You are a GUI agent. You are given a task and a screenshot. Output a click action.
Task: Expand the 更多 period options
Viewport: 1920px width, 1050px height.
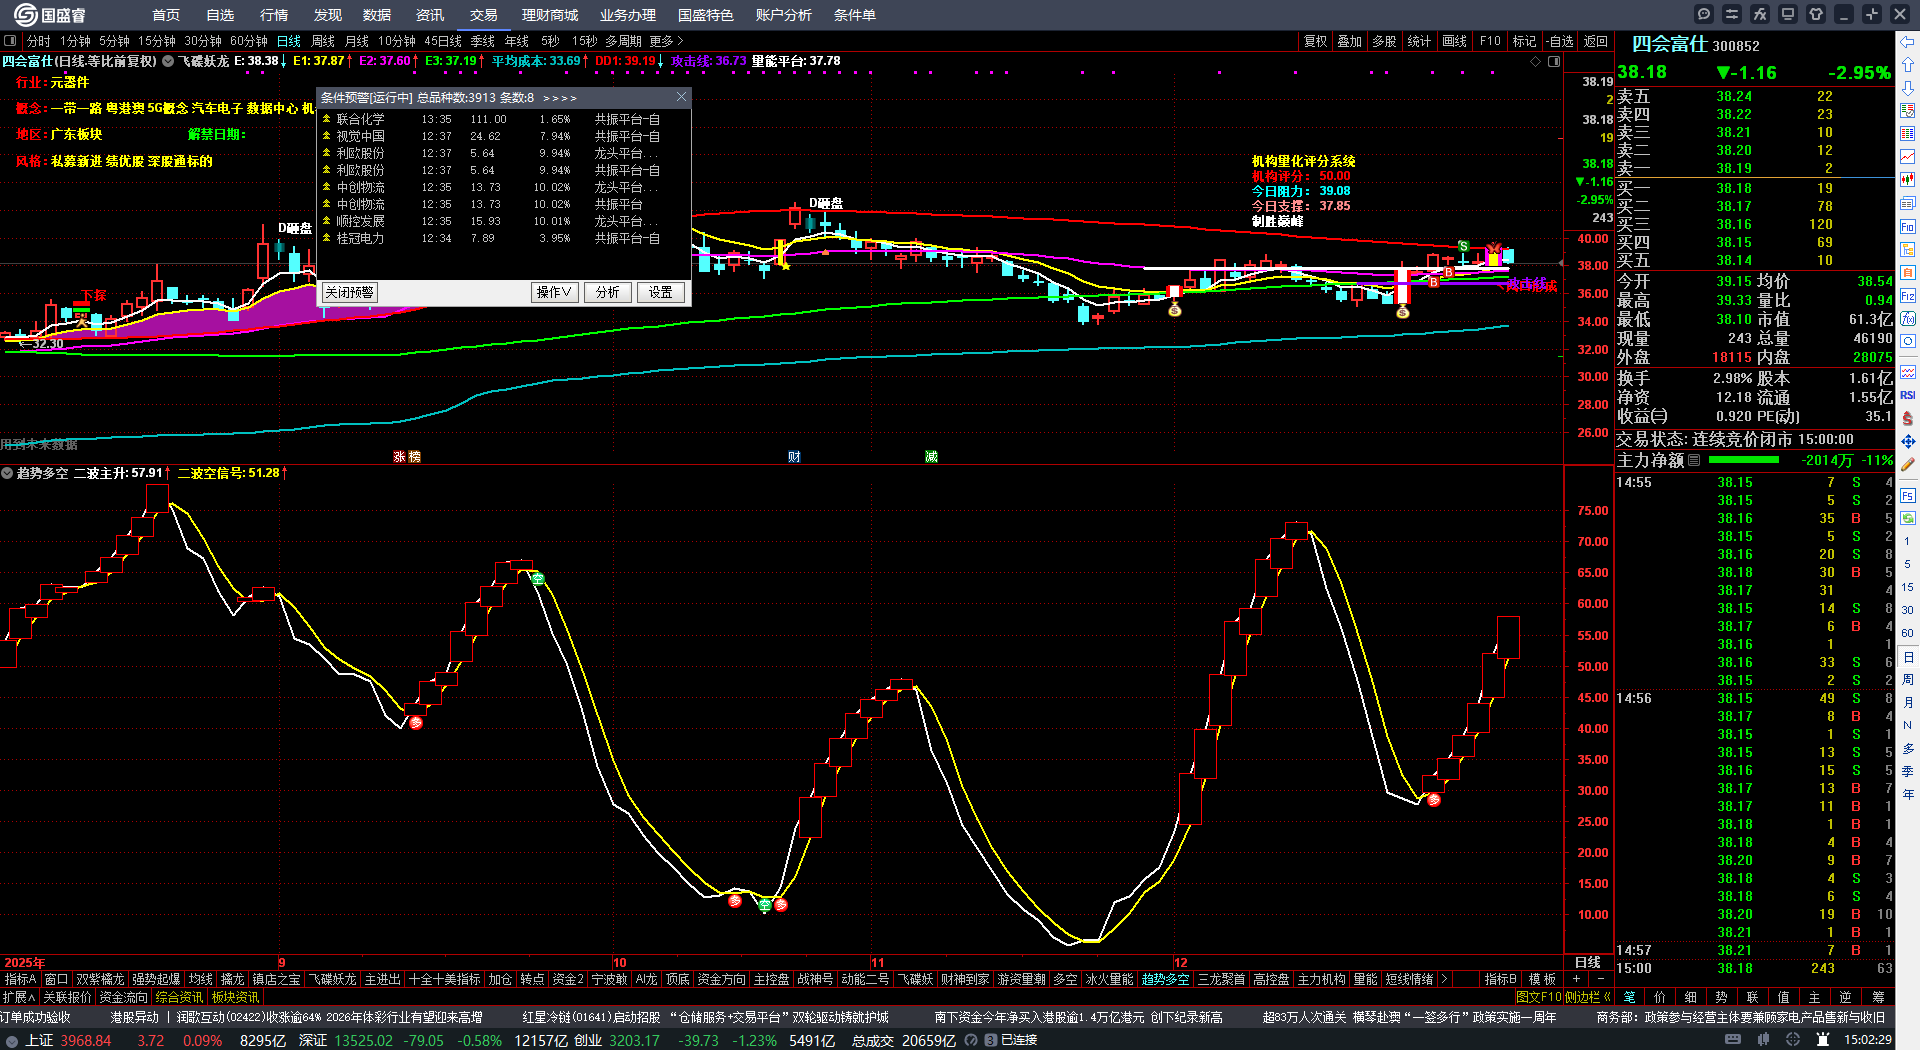coord(666,41)
